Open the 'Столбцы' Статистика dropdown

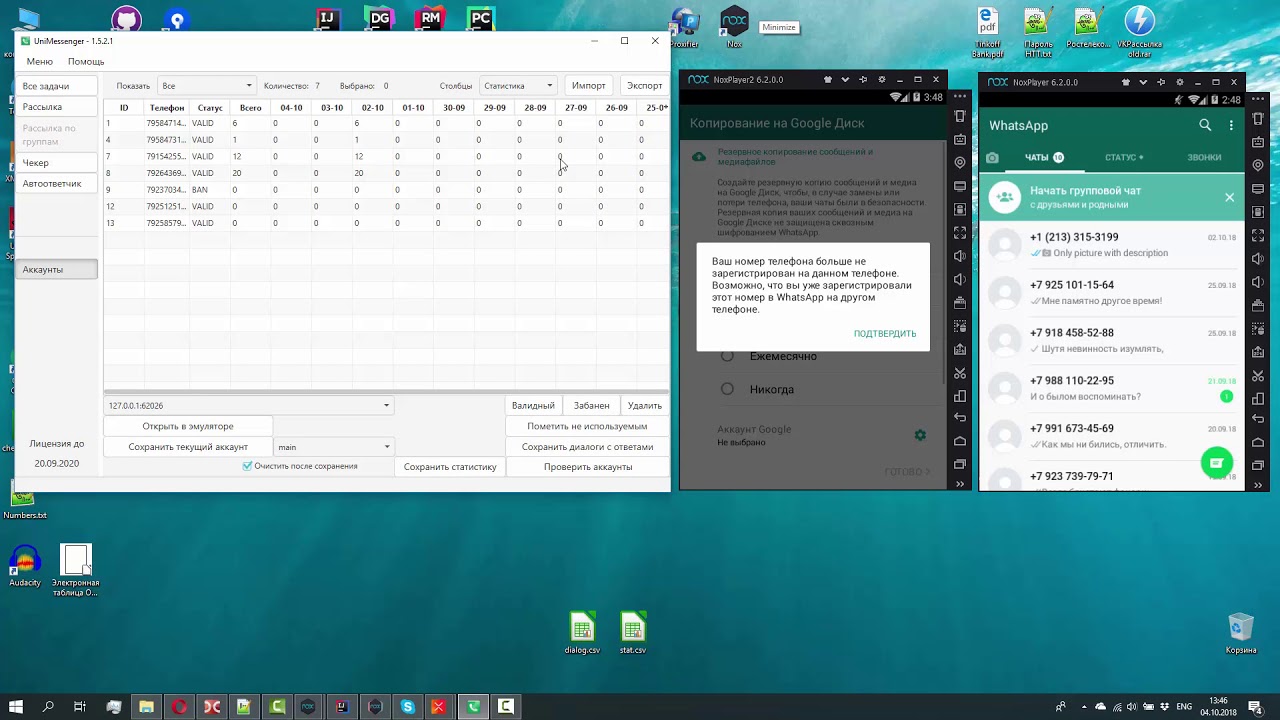(x=518, y=86)
